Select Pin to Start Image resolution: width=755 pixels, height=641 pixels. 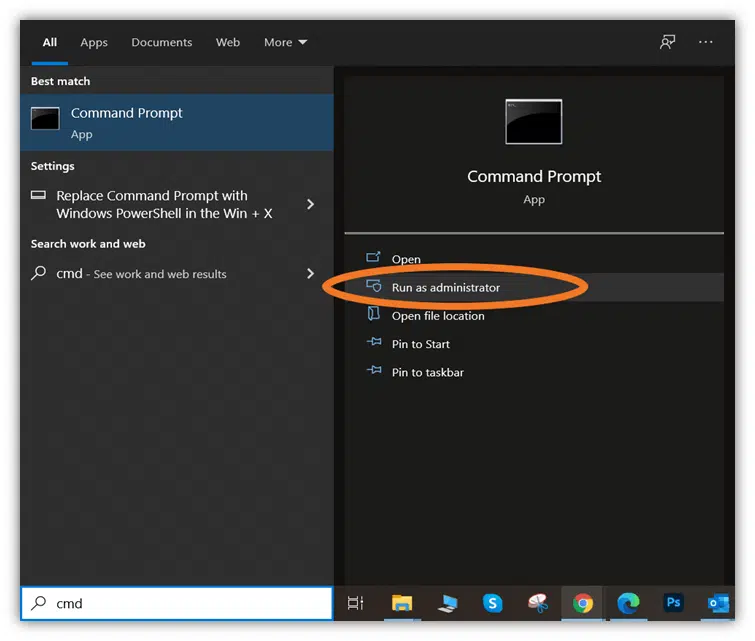[x=420, y=344]
